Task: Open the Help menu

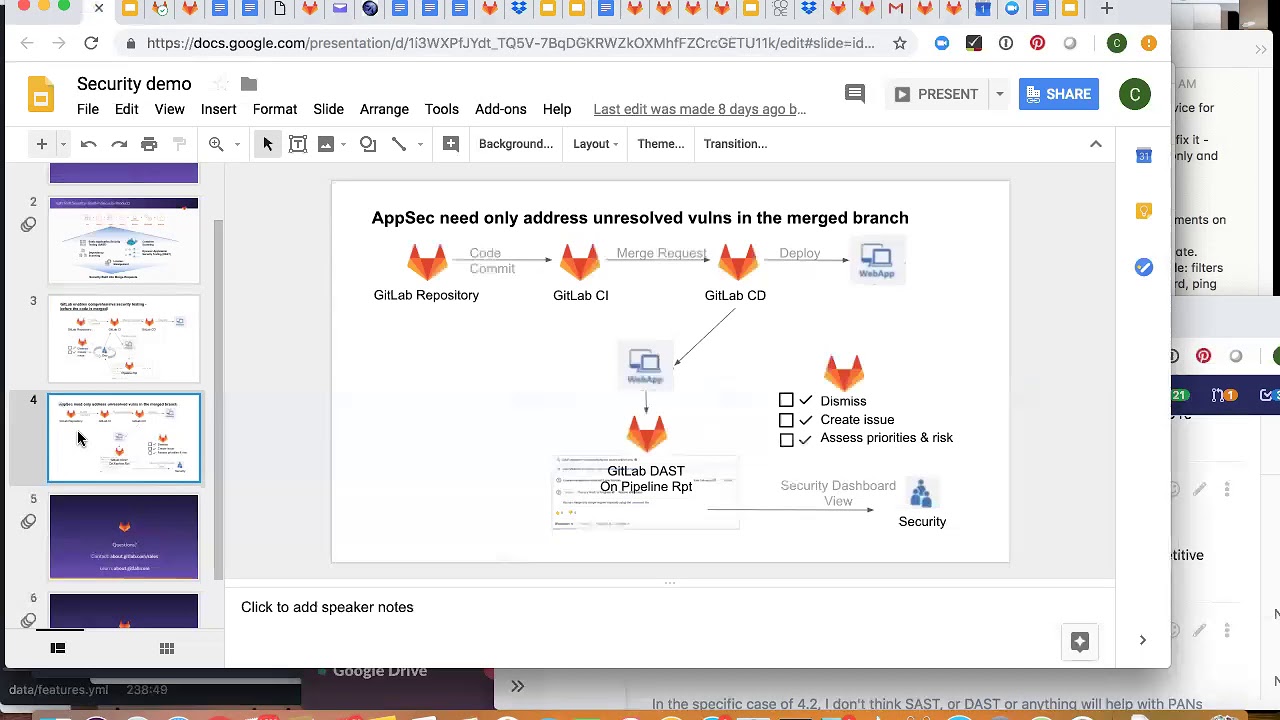Action: tap(557, 109)
